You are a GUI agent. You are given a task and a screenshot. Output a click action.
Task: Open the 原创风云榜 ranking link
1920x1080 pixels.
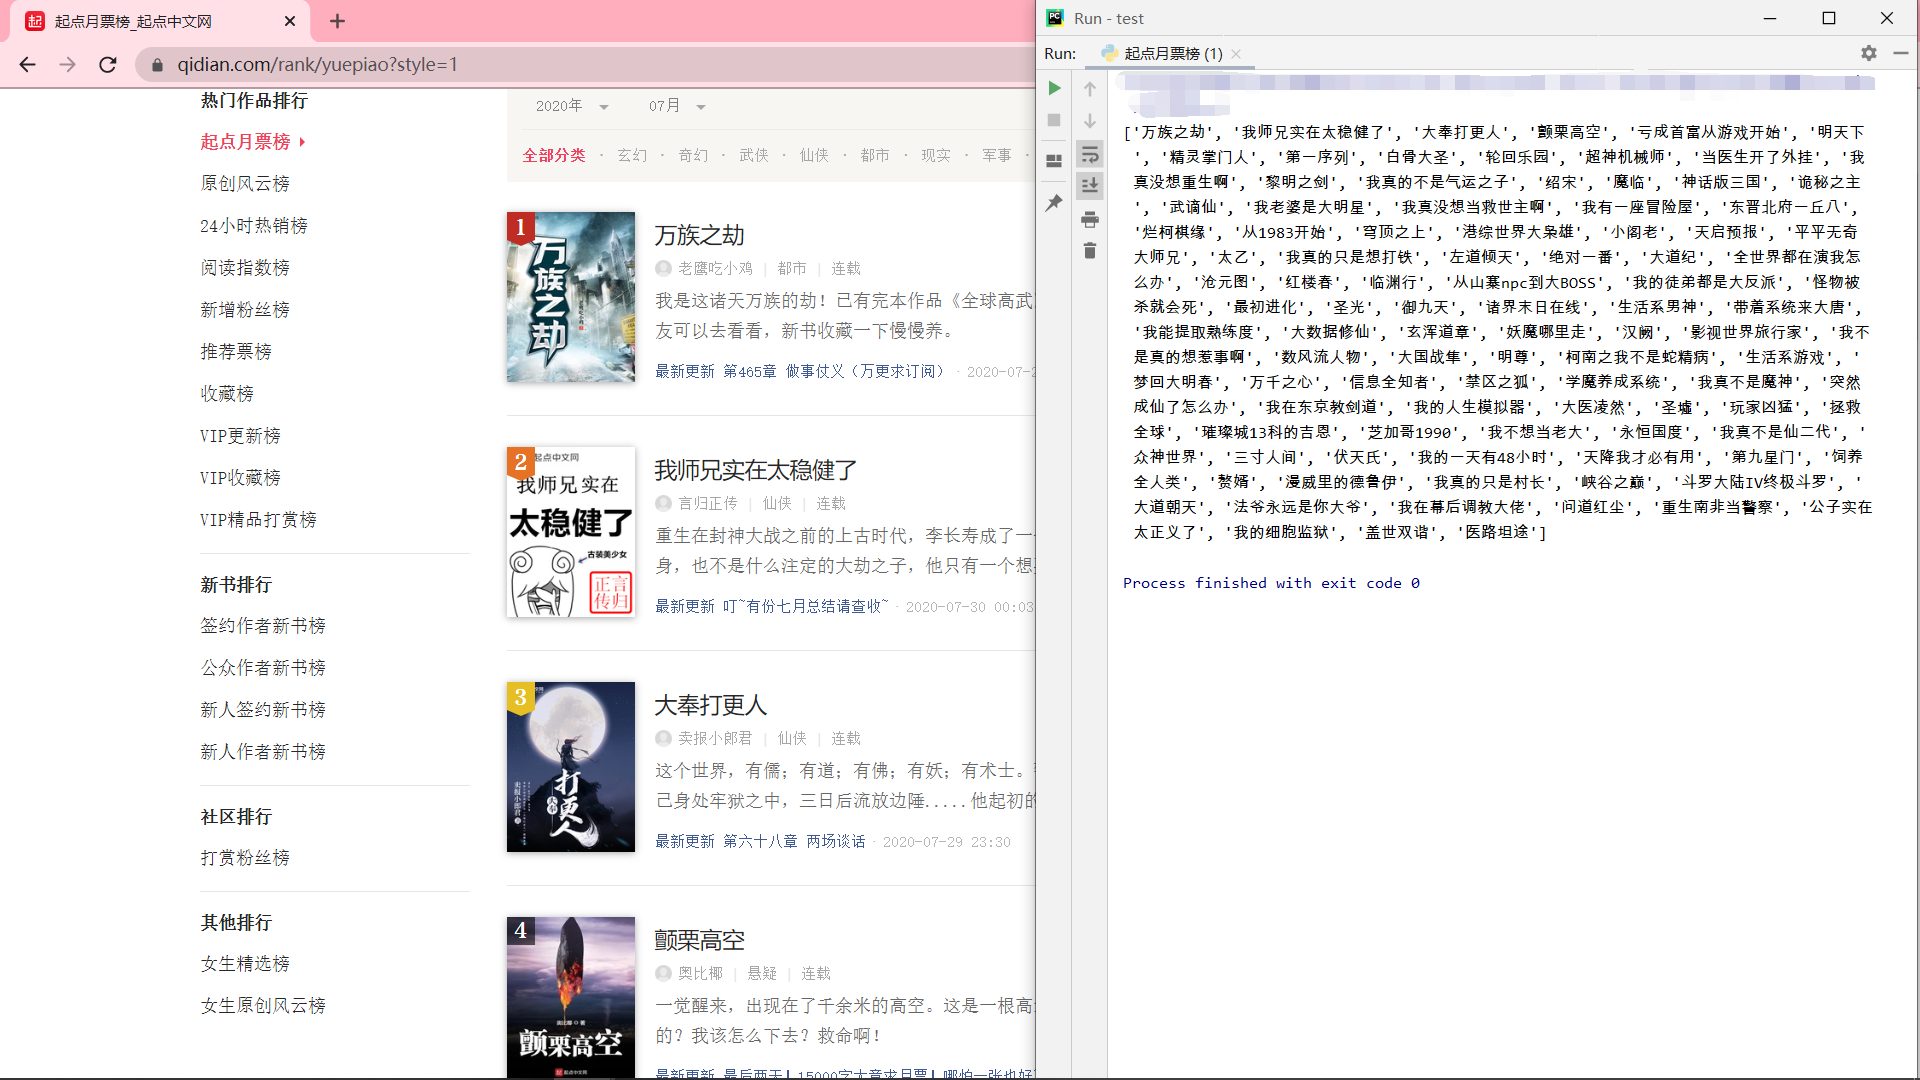246,183
